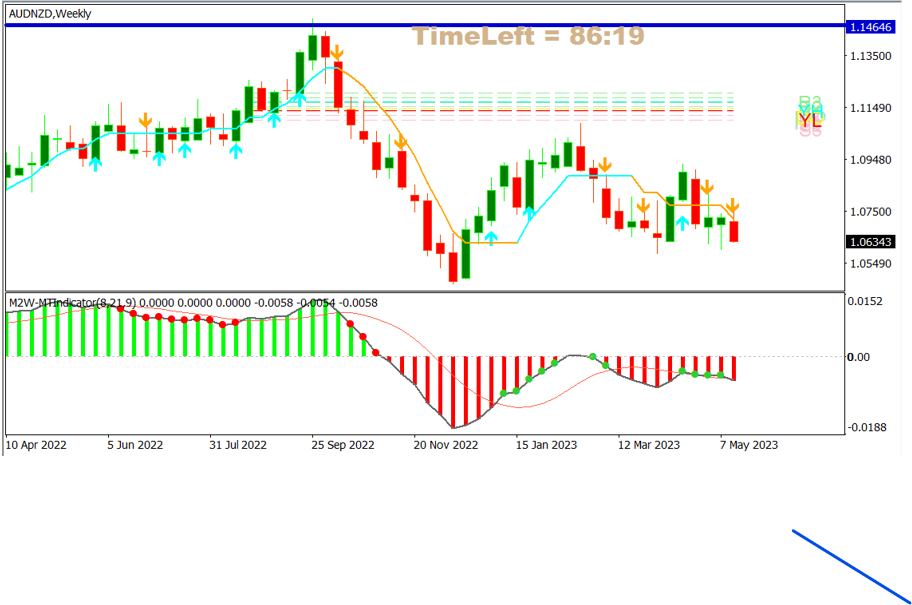Click the cyan up arrow near the June 2022 candles
The image size is (912, 605).
point(158,157)
